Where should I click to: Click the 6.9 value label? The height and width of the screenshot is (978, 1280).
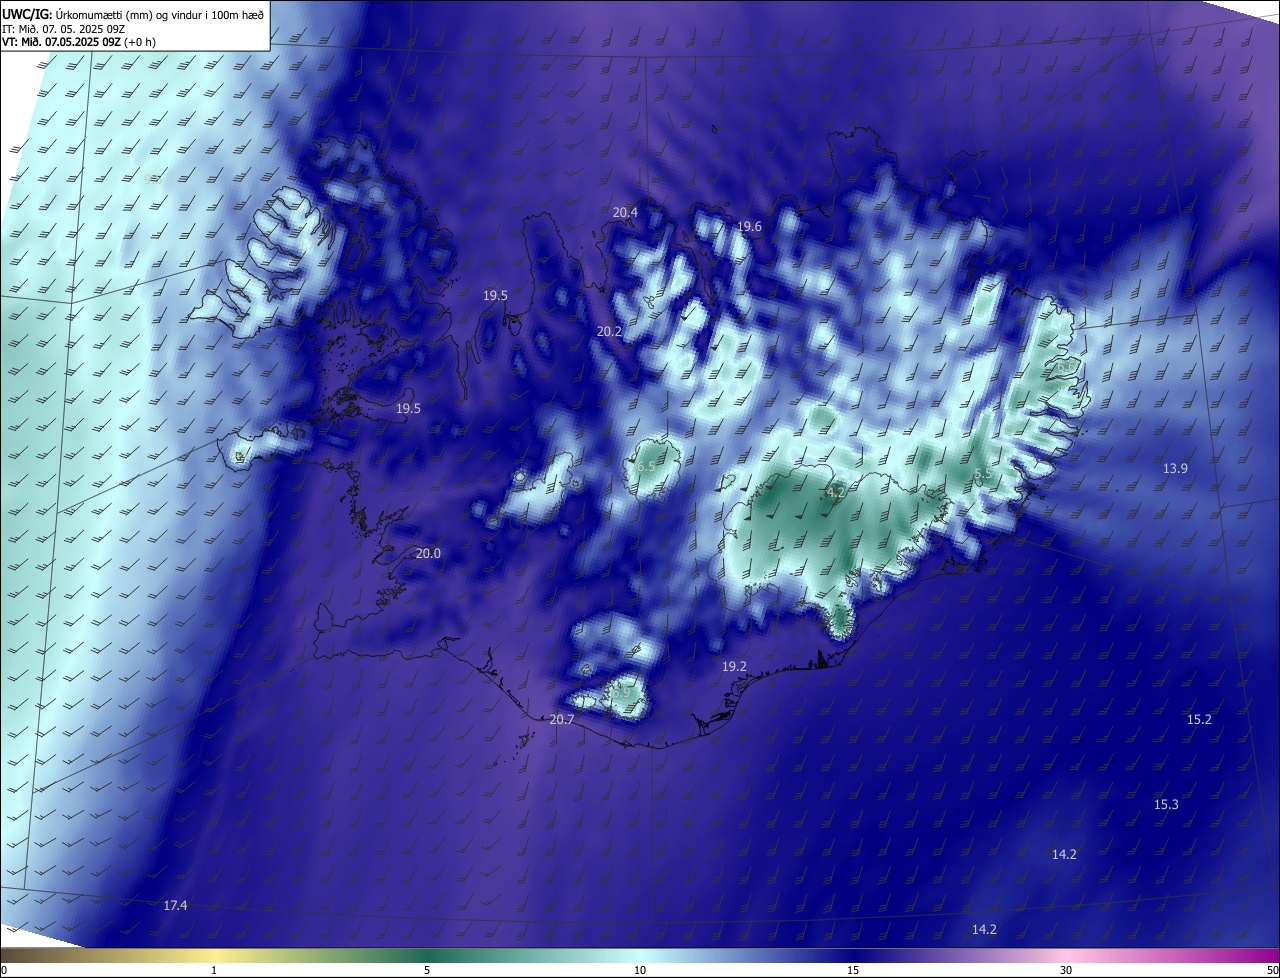click(x=621, y=692)
